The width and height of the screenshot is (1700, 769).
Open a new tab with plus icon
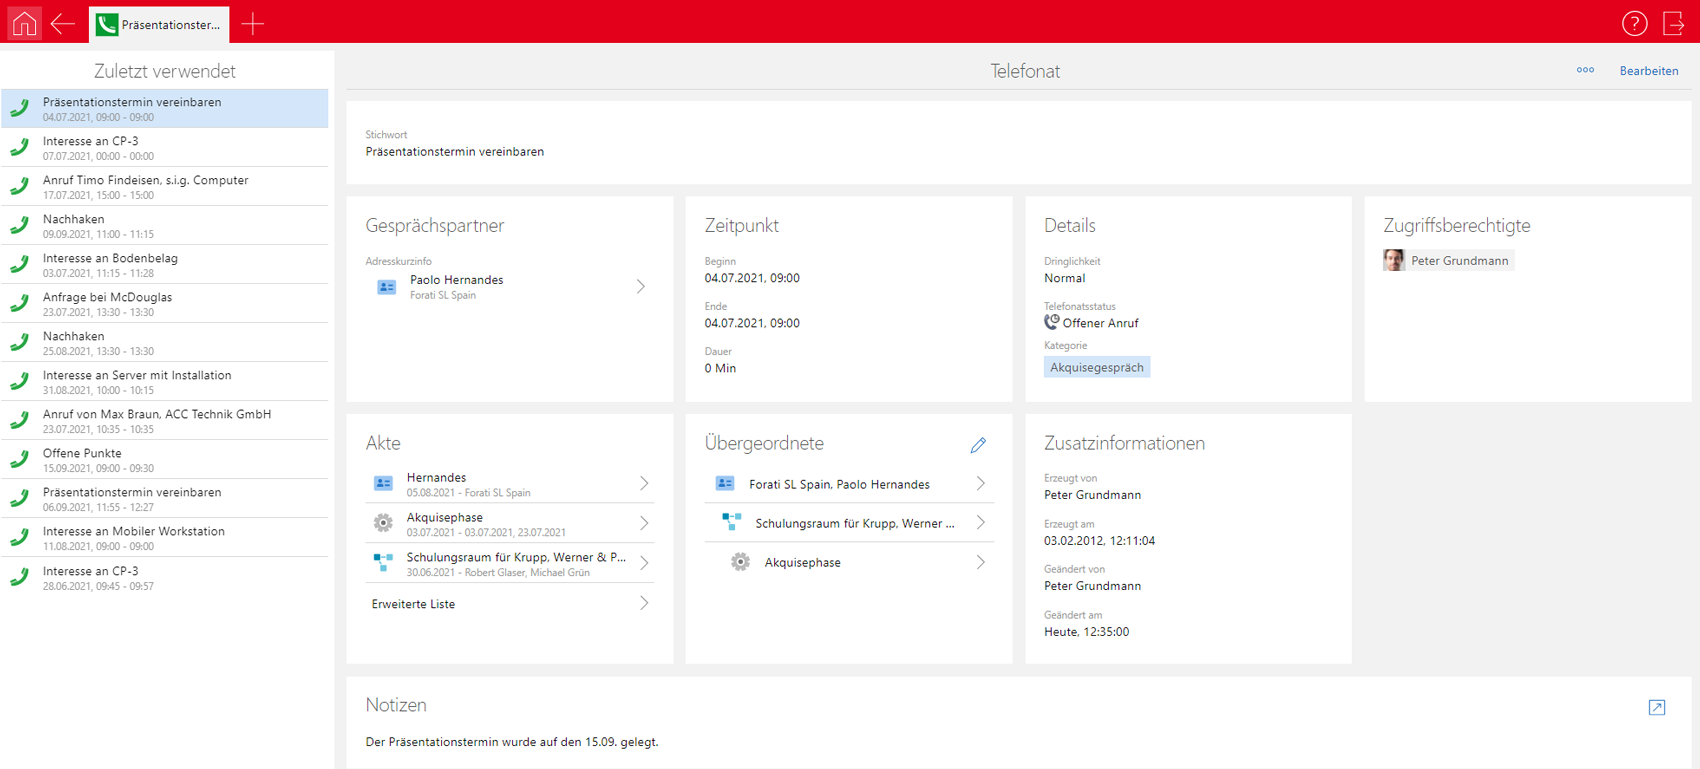tap(252, 24)
